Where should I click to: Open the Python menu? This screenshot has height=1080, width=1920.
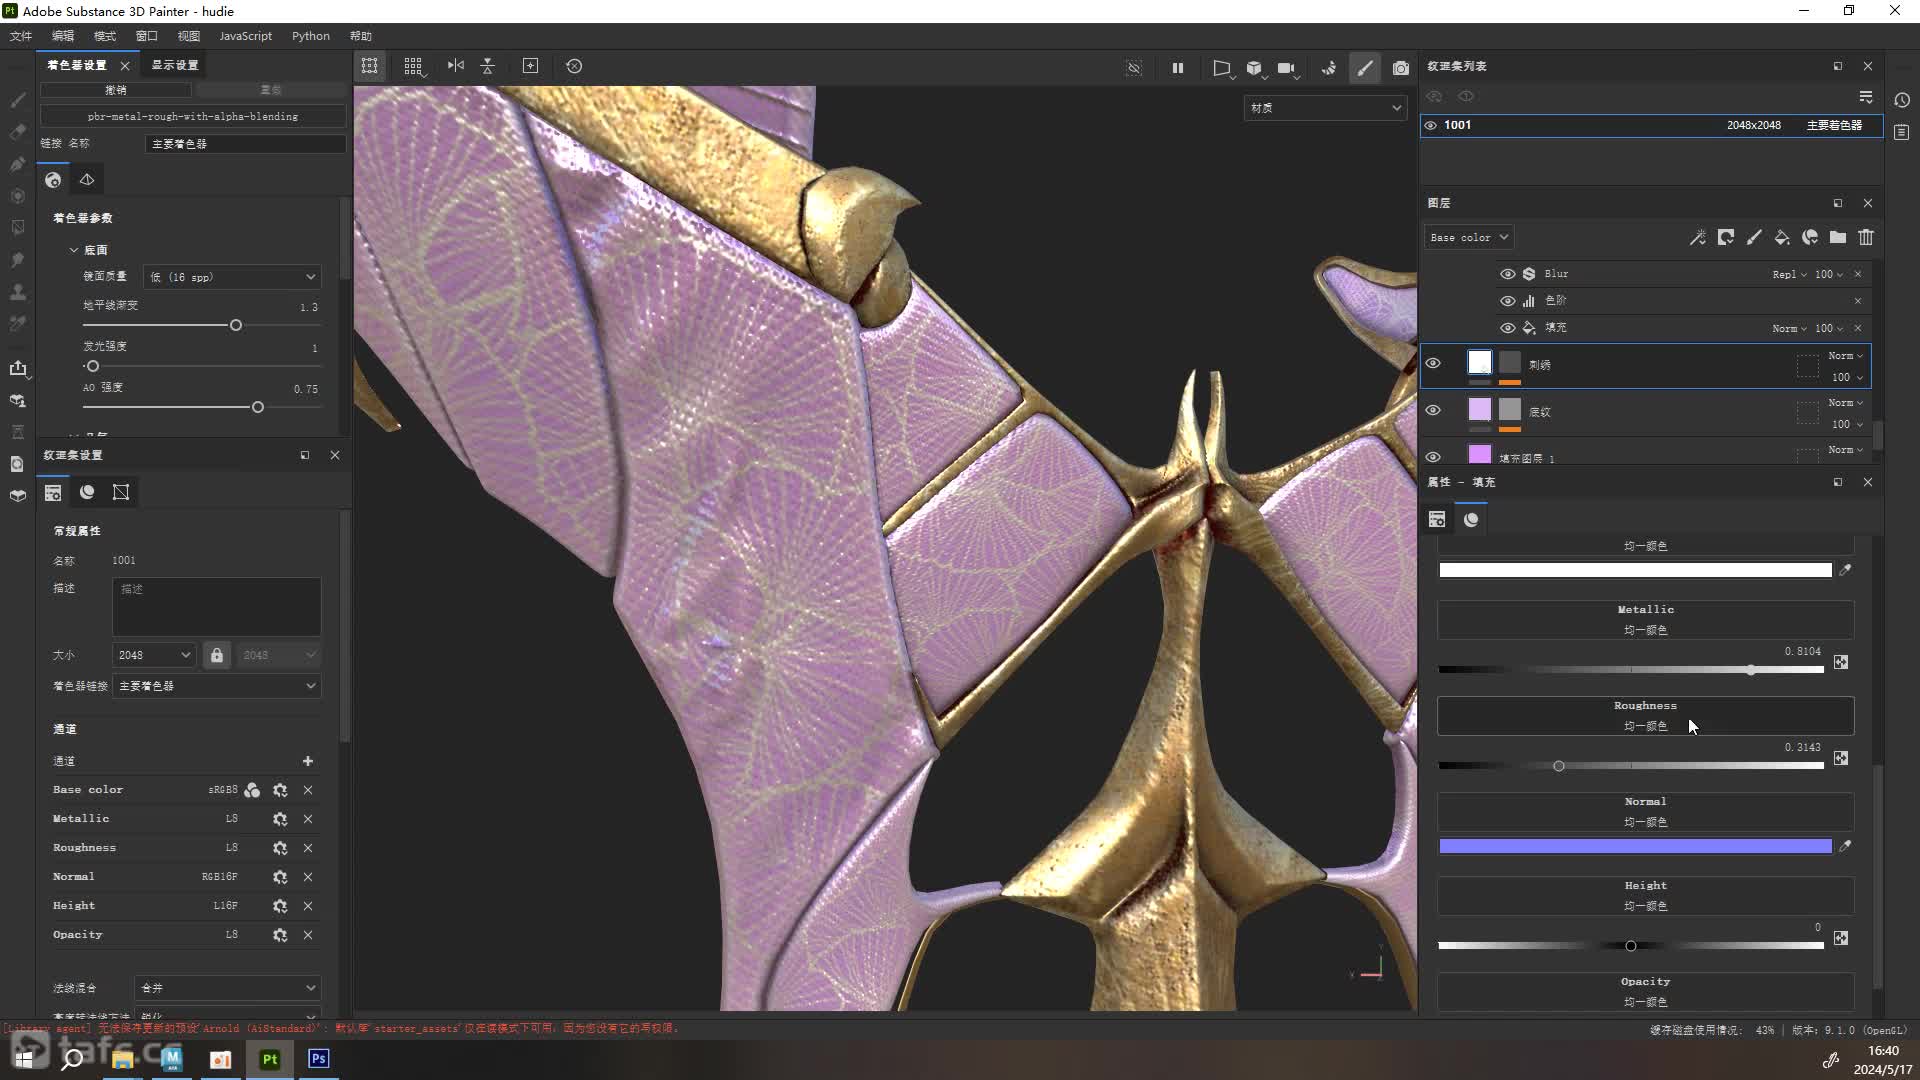[x=310, y=36]
